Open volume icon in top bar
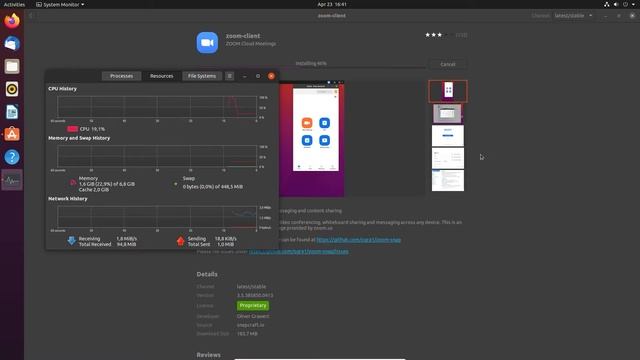640x360 pixels. tap(616, 4)
